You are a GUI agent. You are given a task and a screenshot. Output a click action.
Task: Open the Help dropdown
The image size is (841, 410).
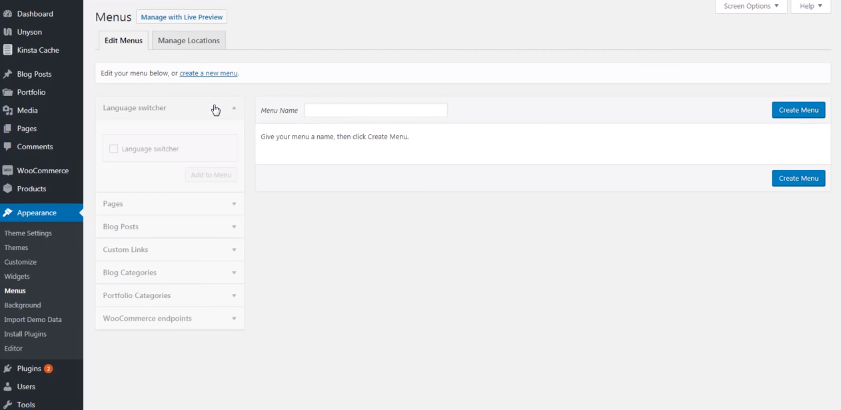pos(810,6)
